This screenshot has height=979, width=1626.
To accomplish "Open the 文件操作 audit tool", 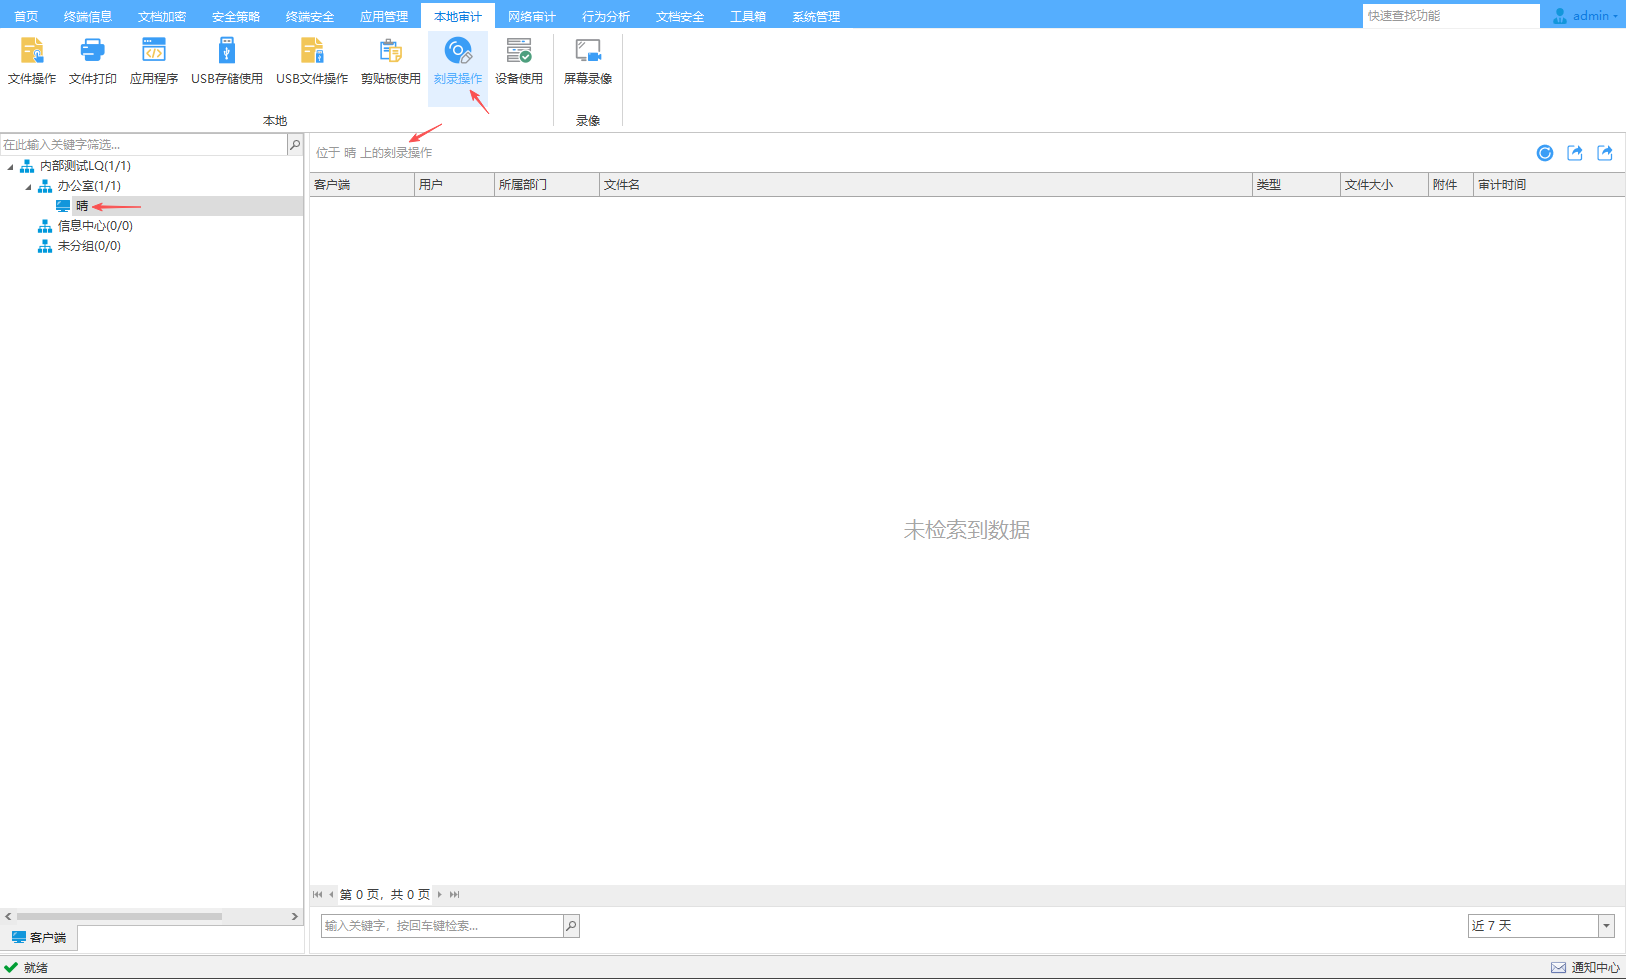I will coord(32,60).
